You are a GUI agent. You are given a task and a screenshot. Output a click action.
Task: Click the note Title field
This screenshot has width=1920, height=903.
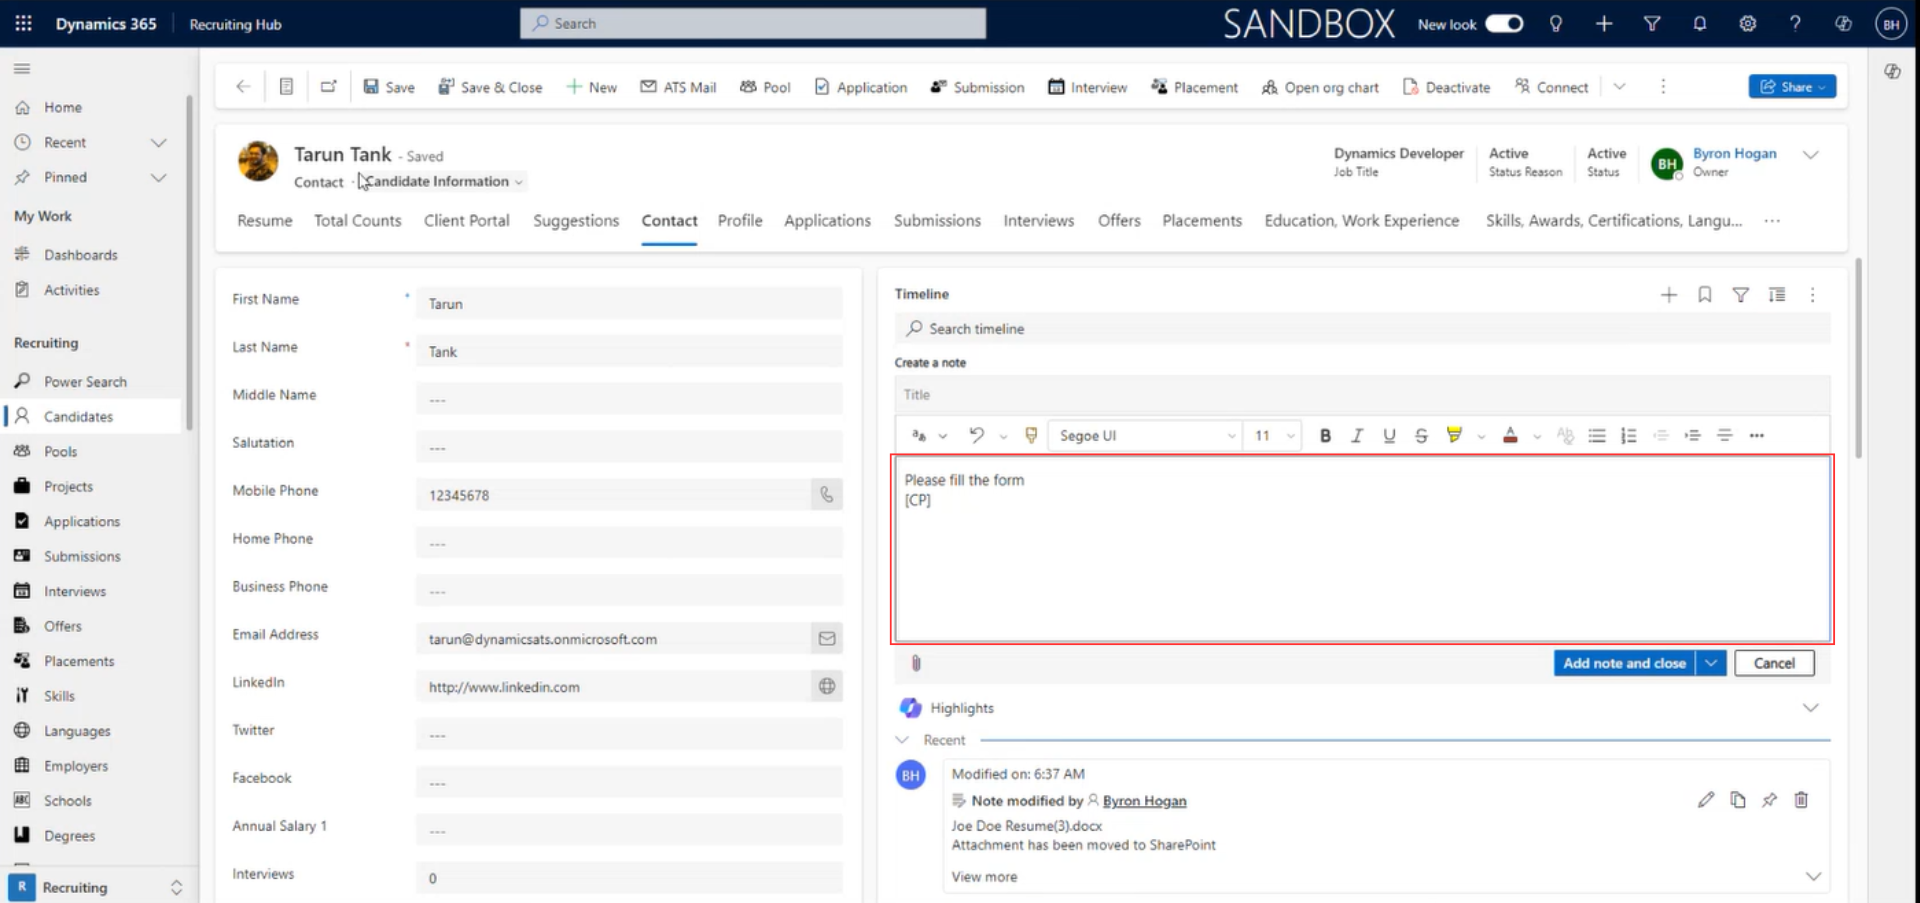[x=1362, y=395]
